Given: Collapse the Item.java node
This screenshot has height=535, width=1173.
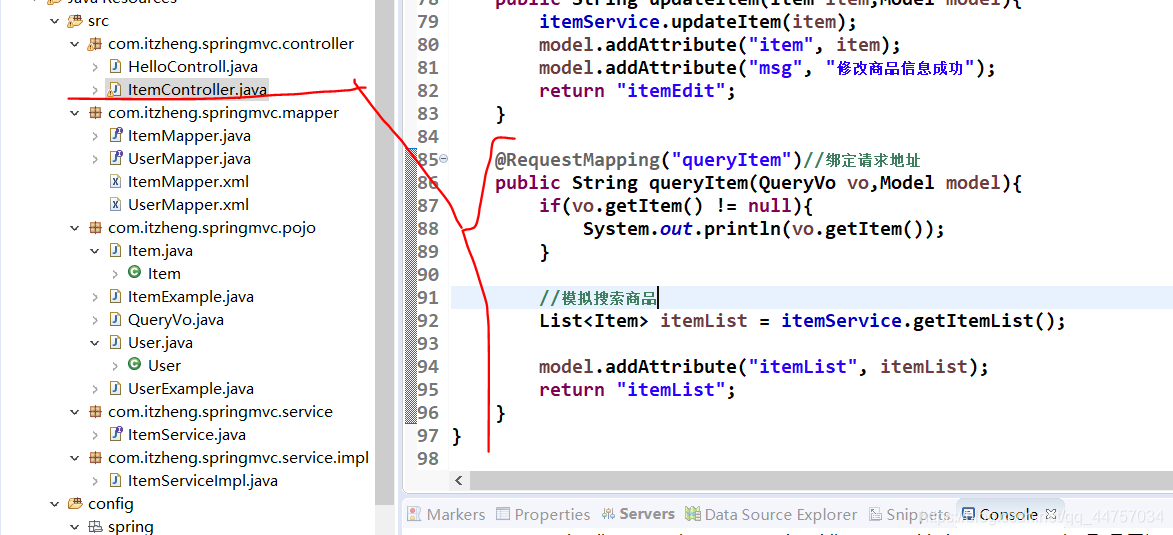Looking at the screenshot, I should tap(94, 251).
